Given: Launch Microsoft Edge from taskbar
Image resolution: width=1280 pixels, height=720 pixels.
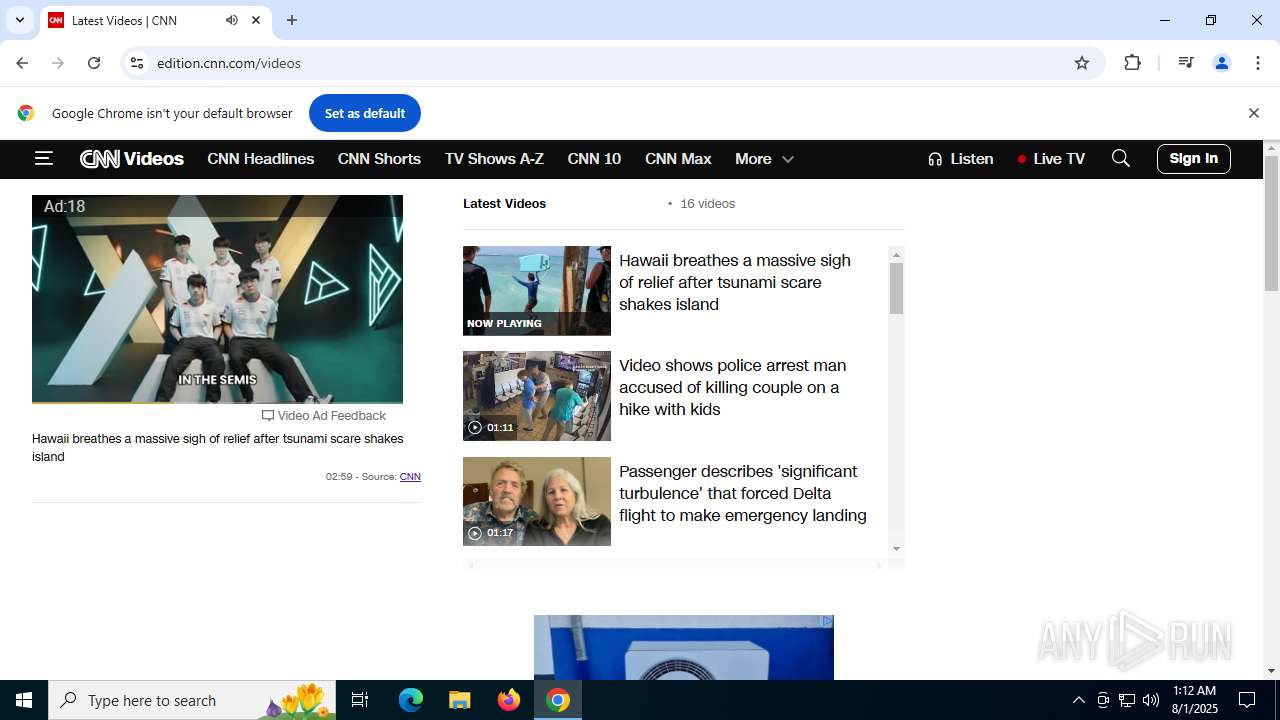Looking at the screenshot, I should pos(411,700).
